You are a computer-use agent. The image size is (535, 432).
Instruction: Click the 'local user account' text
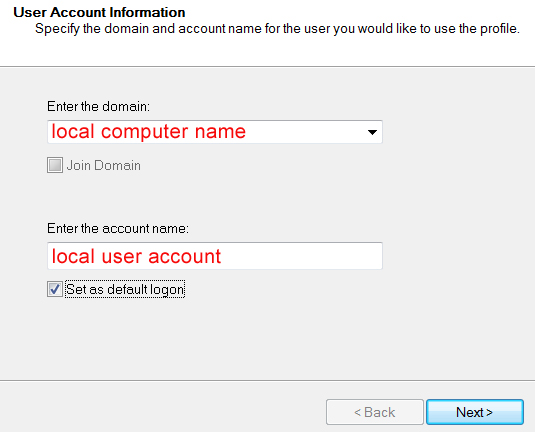coord(136,256)
